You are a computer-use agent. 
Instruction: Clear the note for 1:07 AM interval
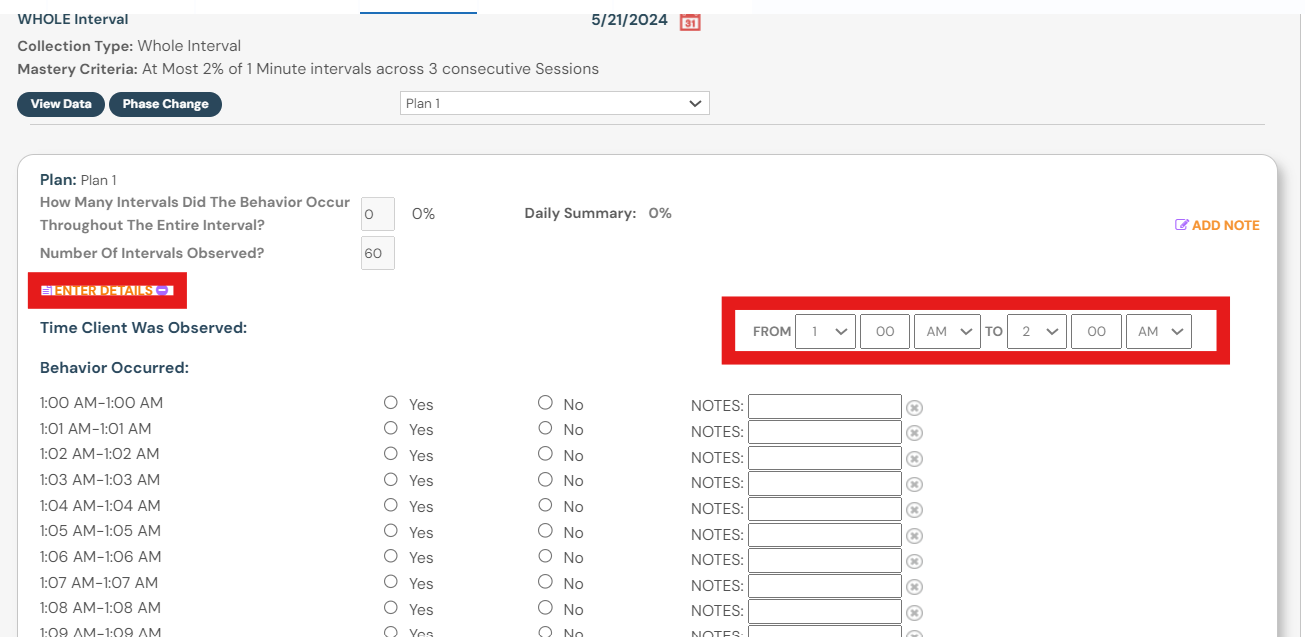pos(914,587)
